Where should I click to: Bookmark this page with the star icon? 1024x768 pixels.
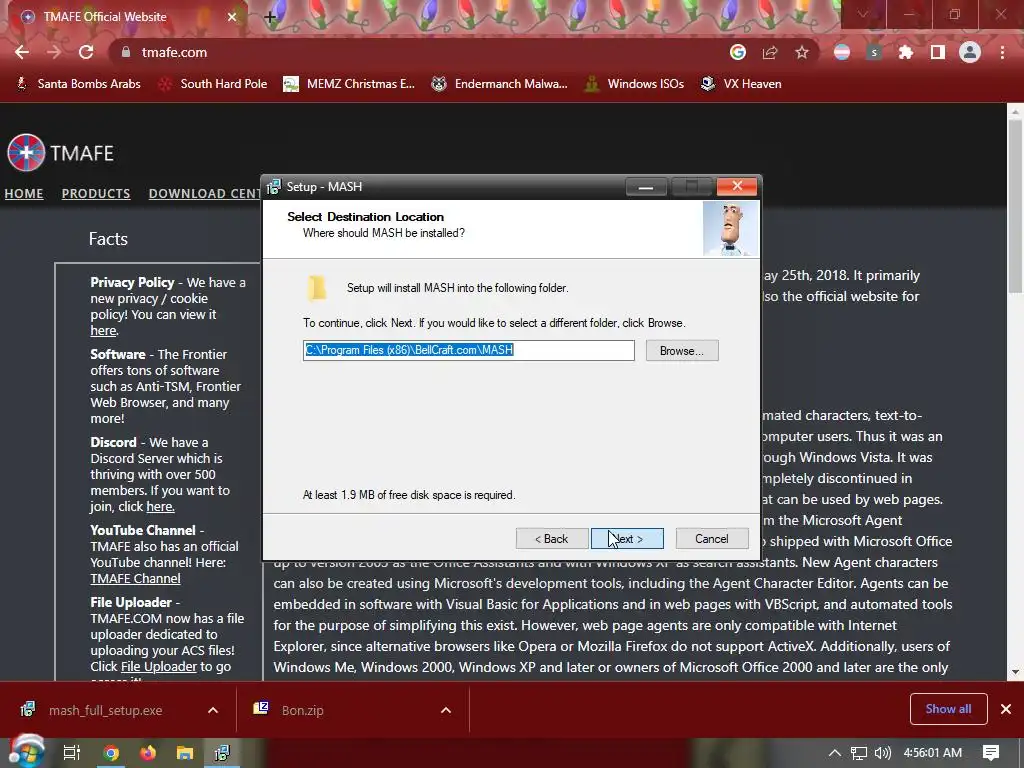tap(802, 52)
